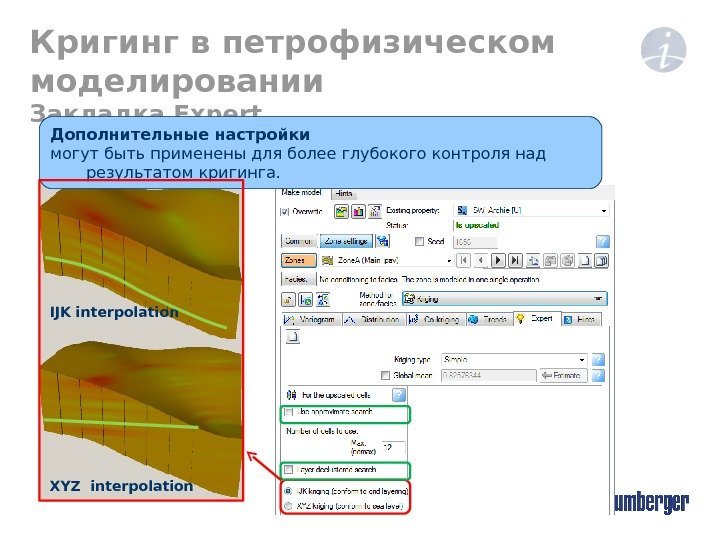Enable the Seed checkbox
This screenshot has height=540, width=720.
click(419, 241)
